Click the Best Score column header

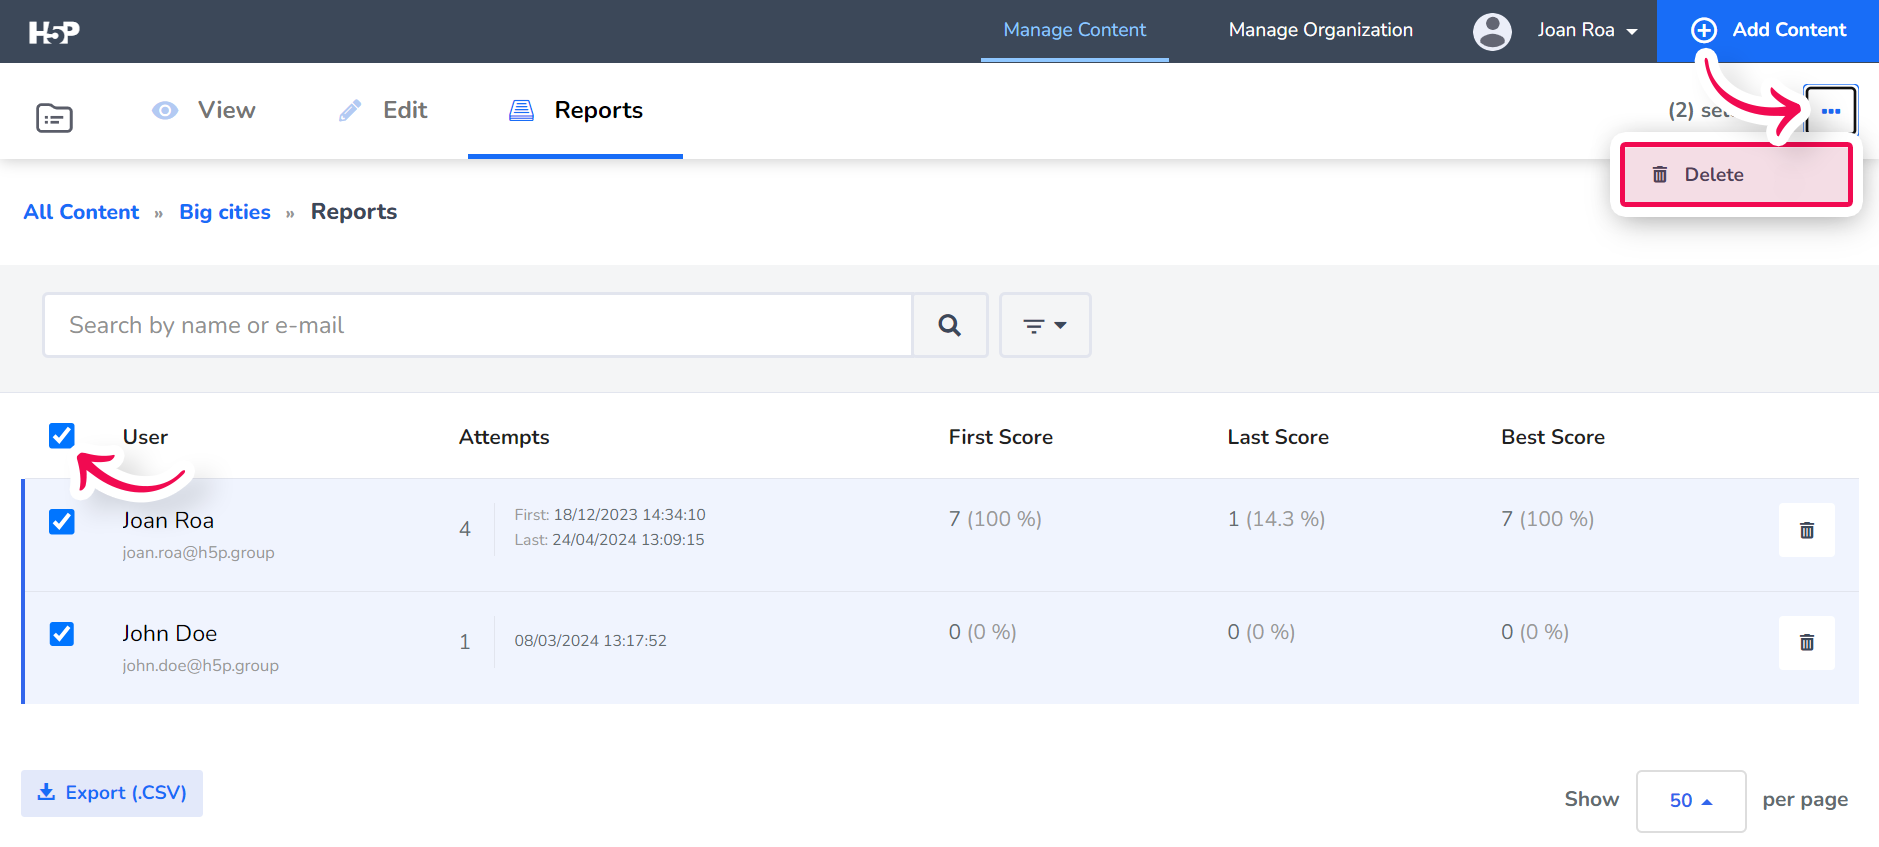click(1553, 437)
